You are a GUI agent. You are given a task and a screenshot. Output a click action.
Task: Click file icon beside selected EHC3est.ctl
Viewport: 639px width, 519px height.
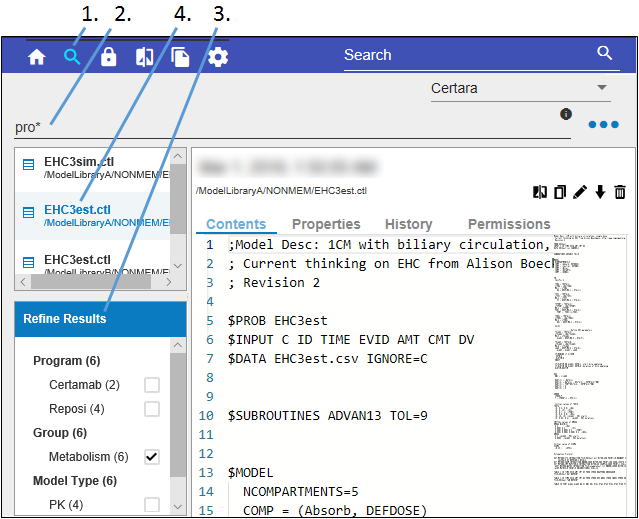coord(28,213)
